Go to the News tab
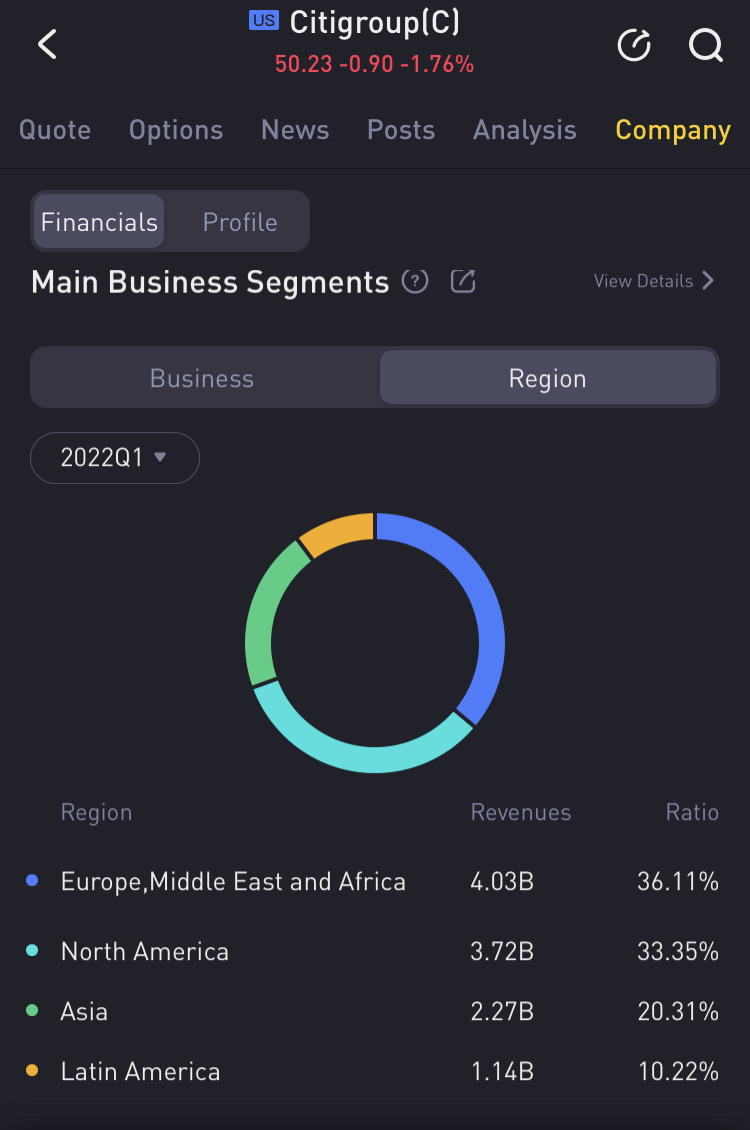 tap(295, 130)
